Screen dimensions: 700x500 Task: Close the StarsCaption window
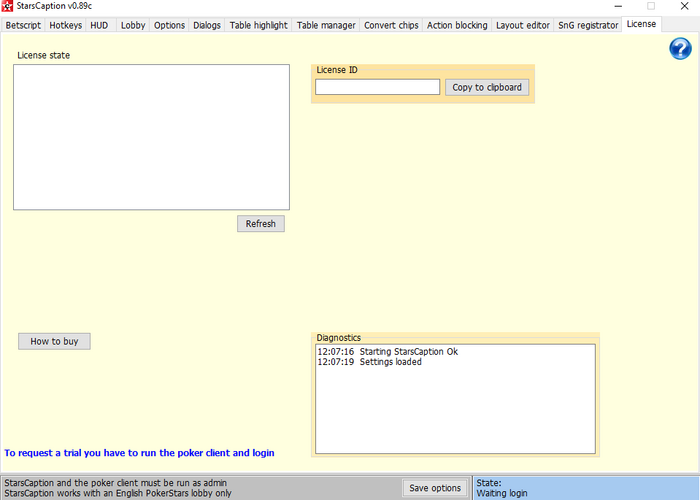pos(684,6)
